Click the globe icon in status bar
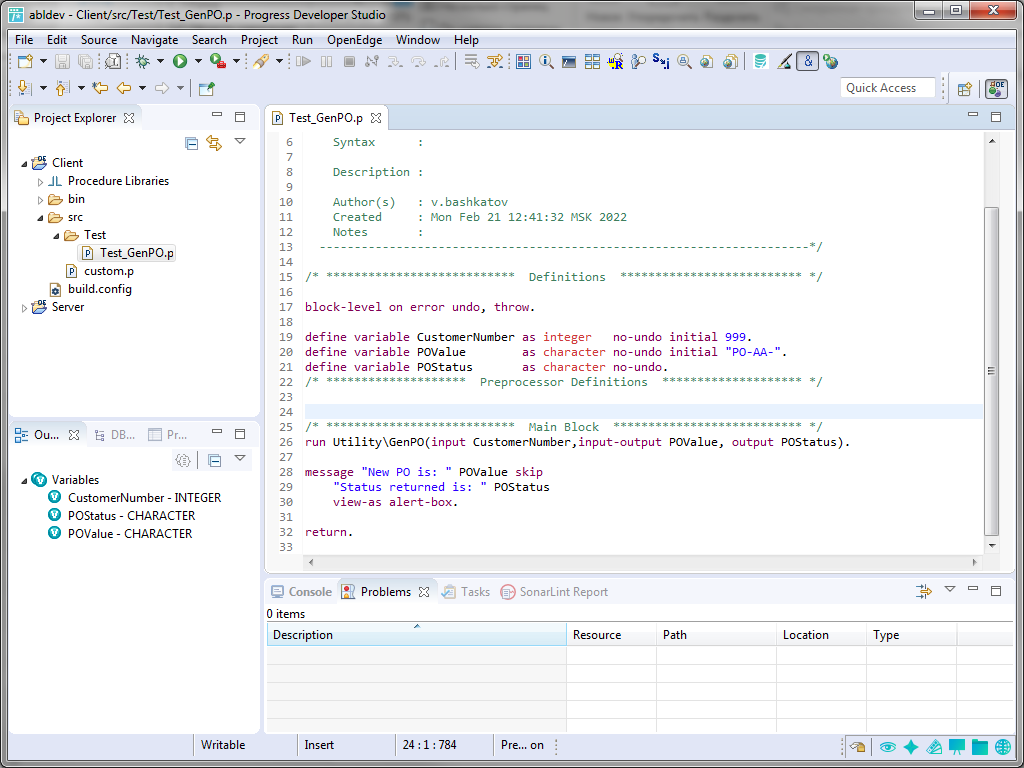This screenshot has height=768, width=1024. click(x=1002, y=746)
